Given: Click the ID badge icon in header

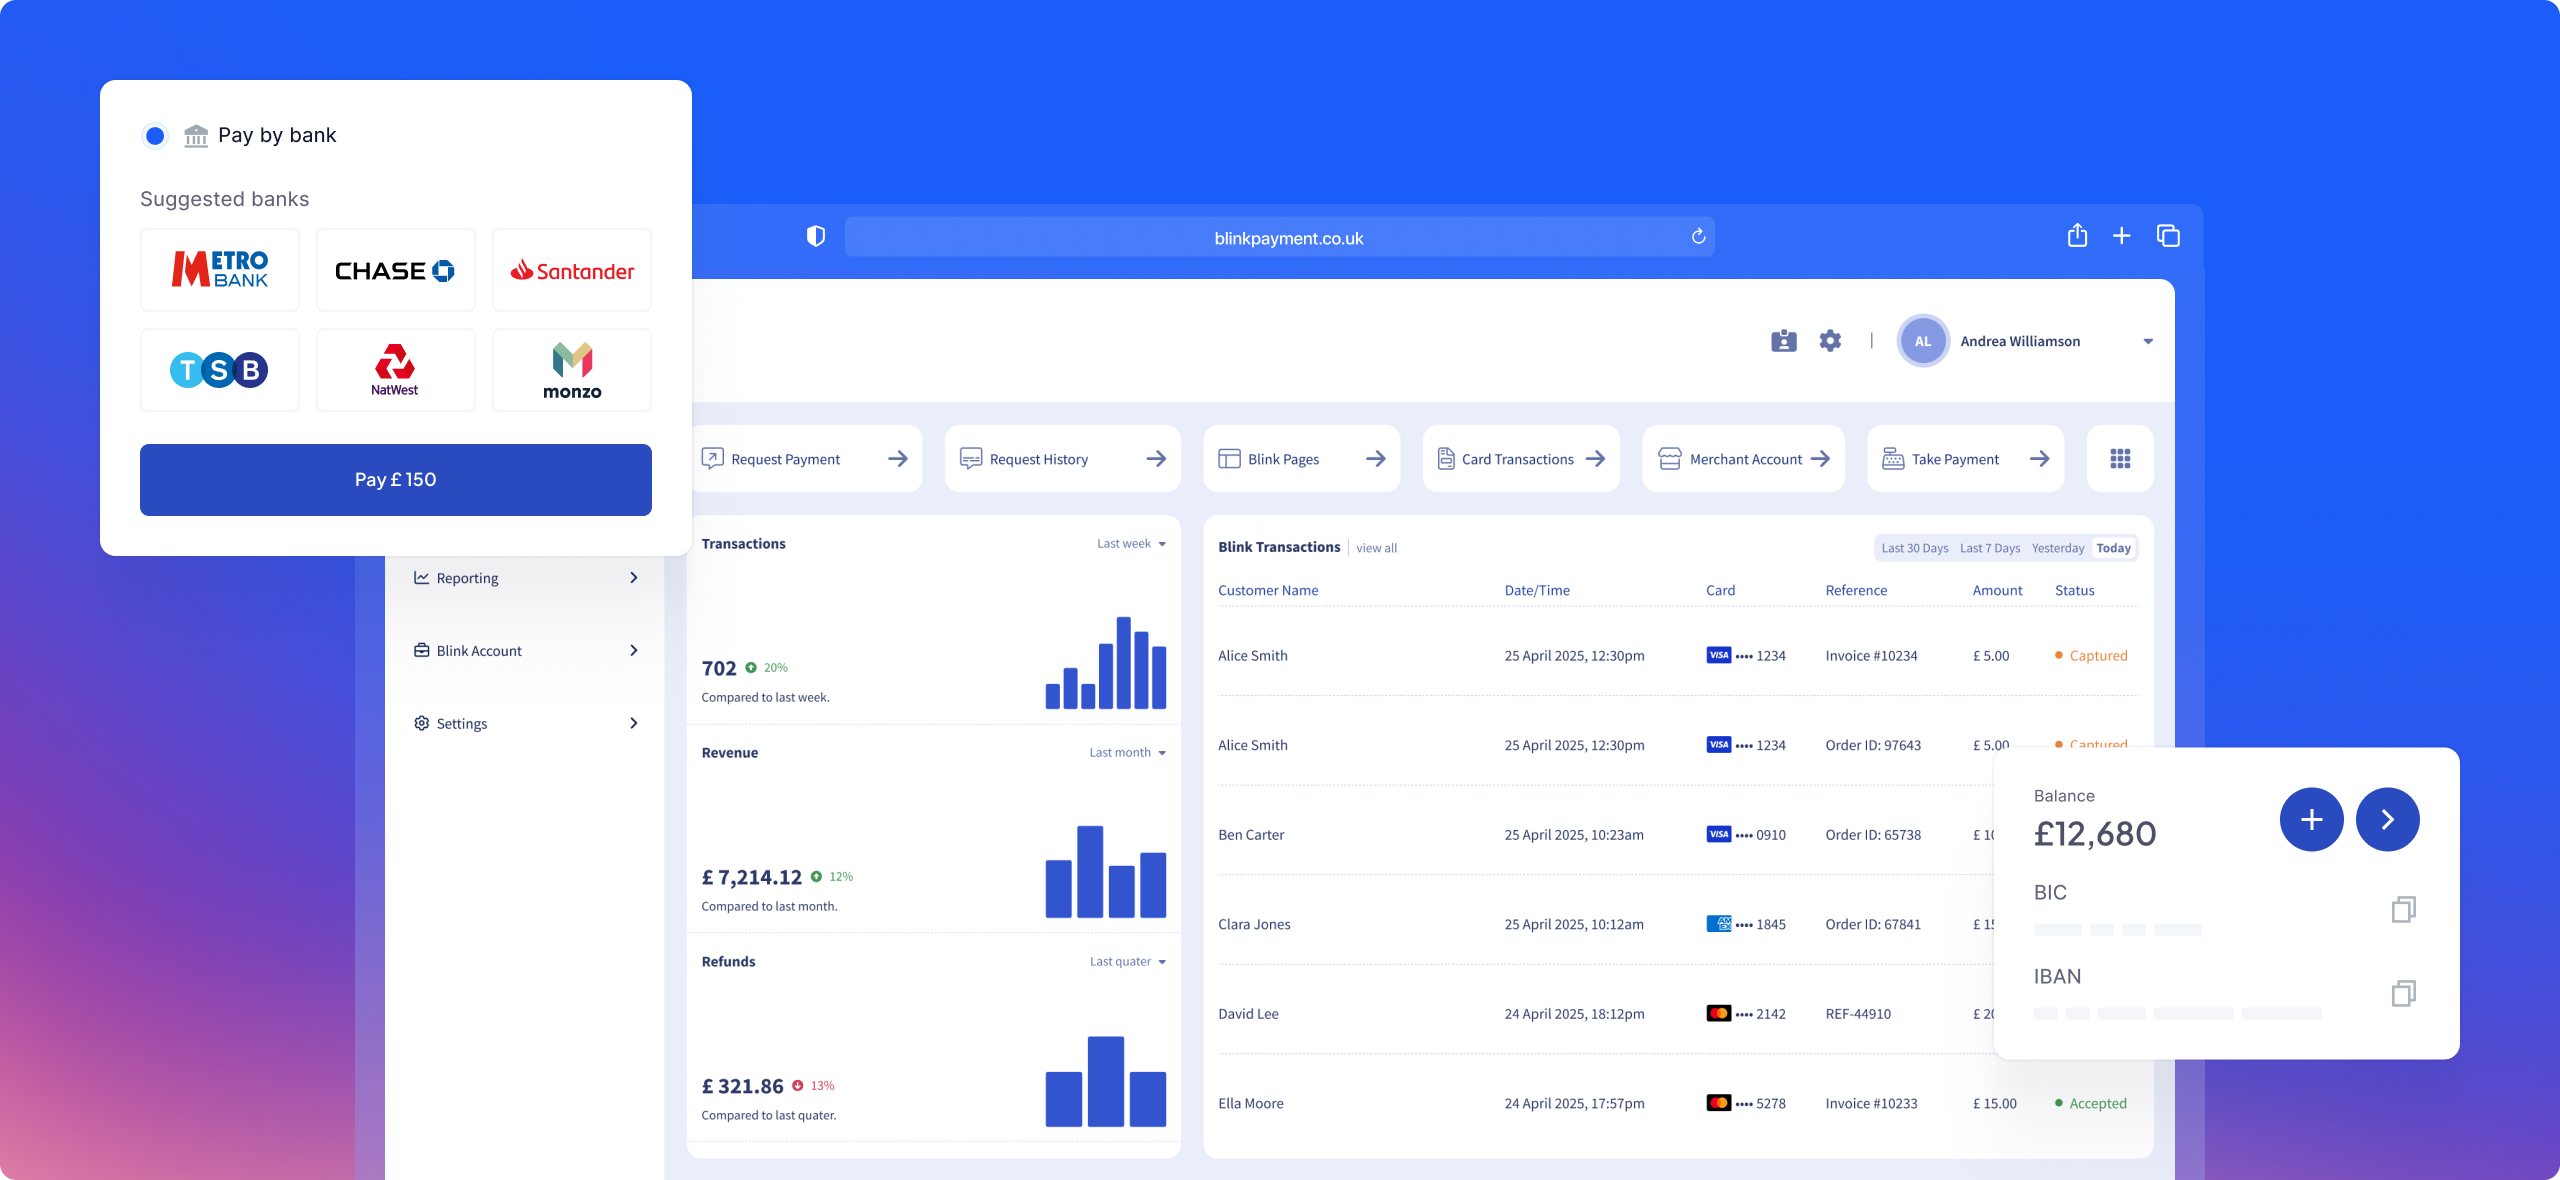Looking at the screenshot, I should [1784, 341].
